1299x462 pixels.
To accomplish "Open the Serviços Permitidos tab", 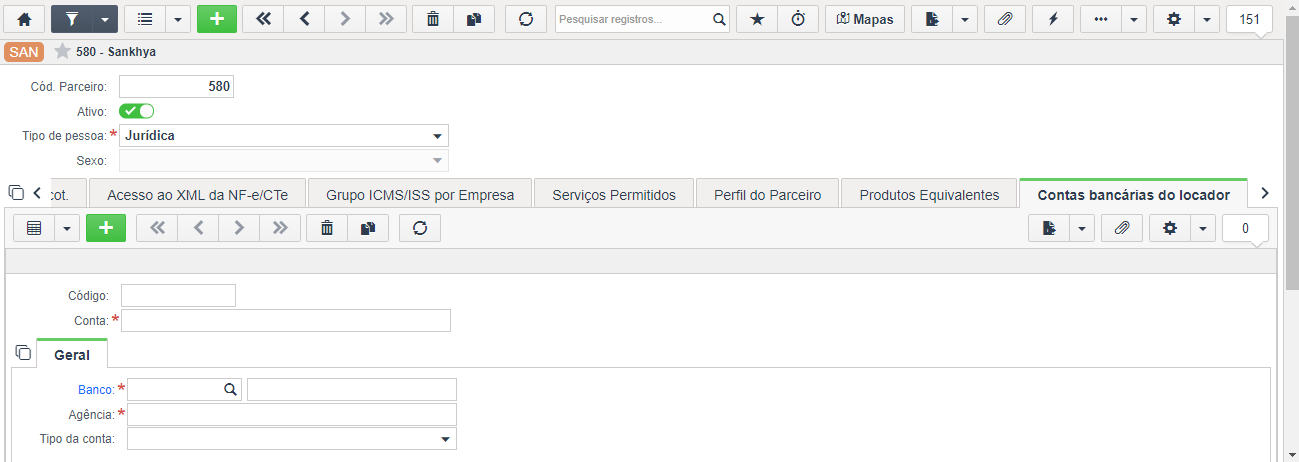I will click(x=614, y=195).
